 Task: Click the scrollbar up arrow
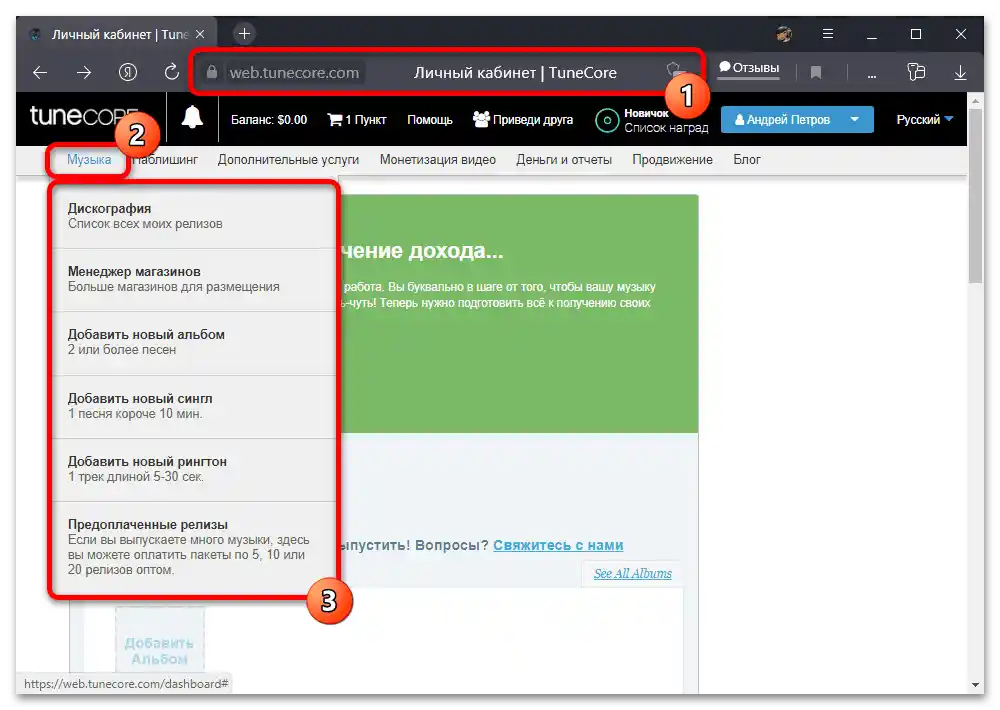(975, 101)
